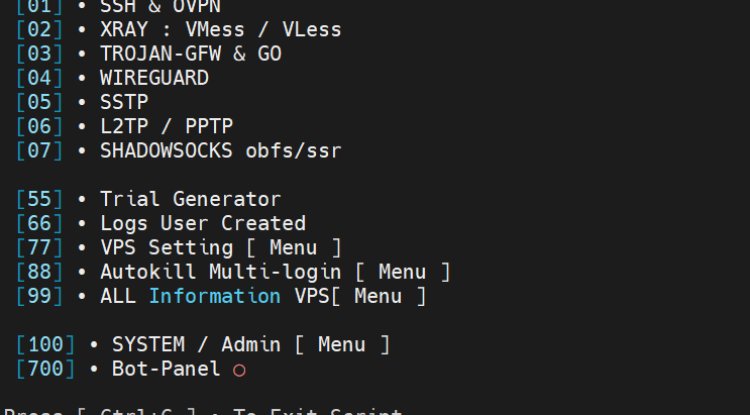The image size is (750, 415).
Task: Click the highlighted word Information
Action: click(x=214, y=296)
